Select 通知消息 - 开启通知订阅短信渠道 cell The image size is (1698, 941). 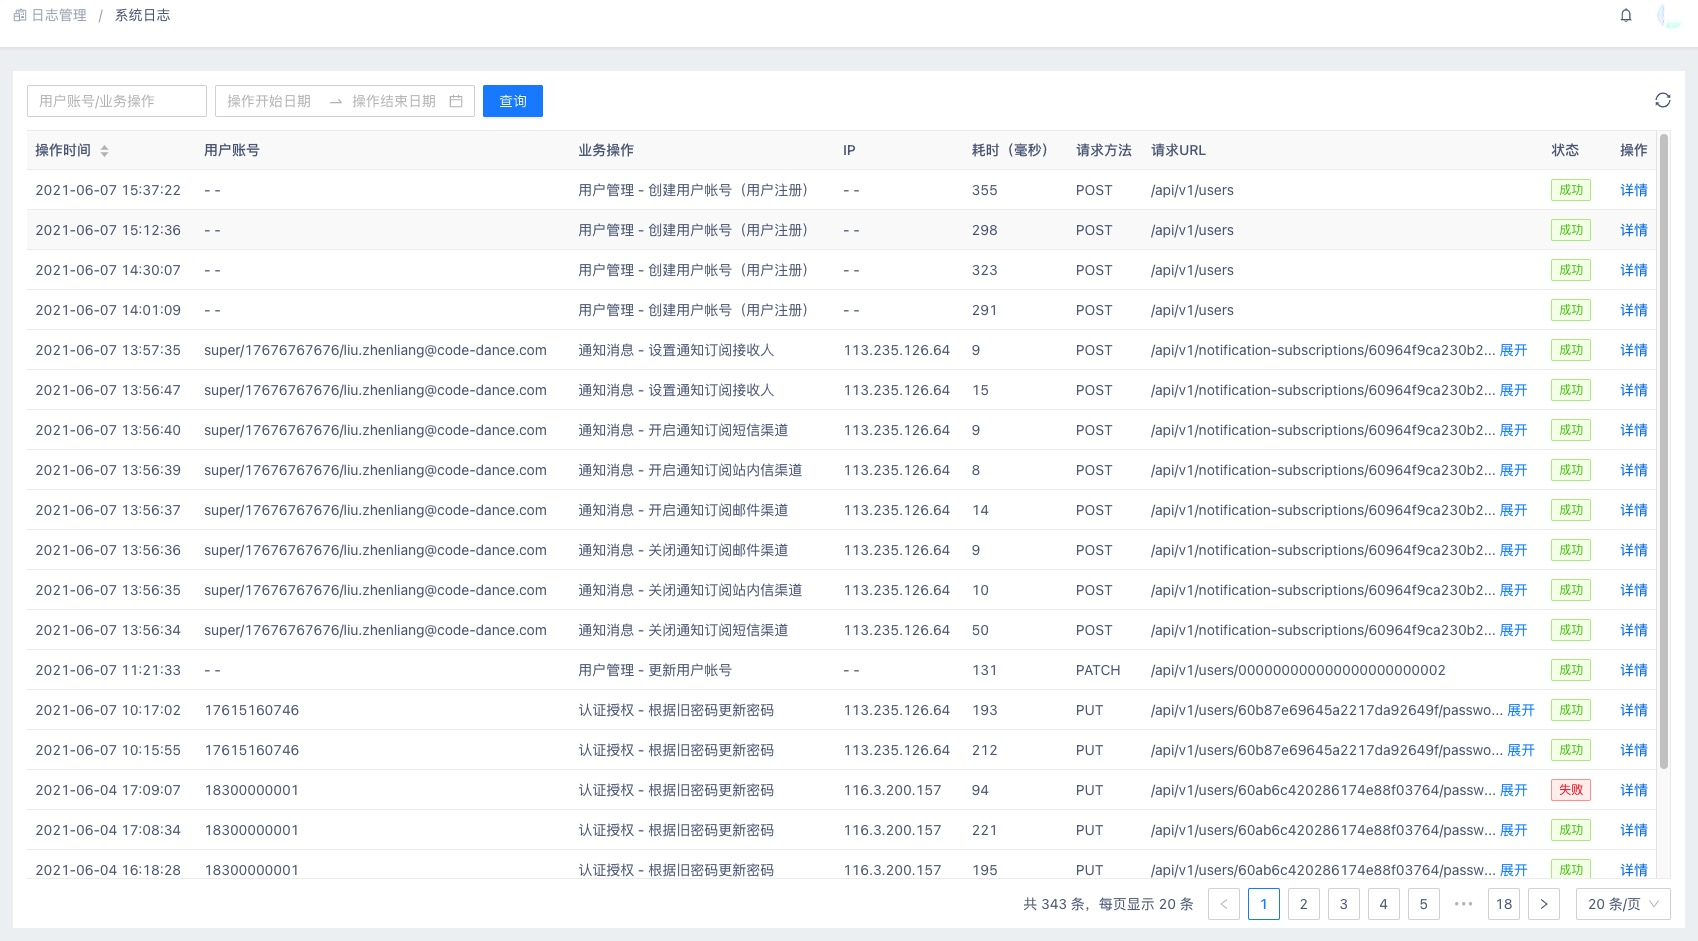pos(683,430)
